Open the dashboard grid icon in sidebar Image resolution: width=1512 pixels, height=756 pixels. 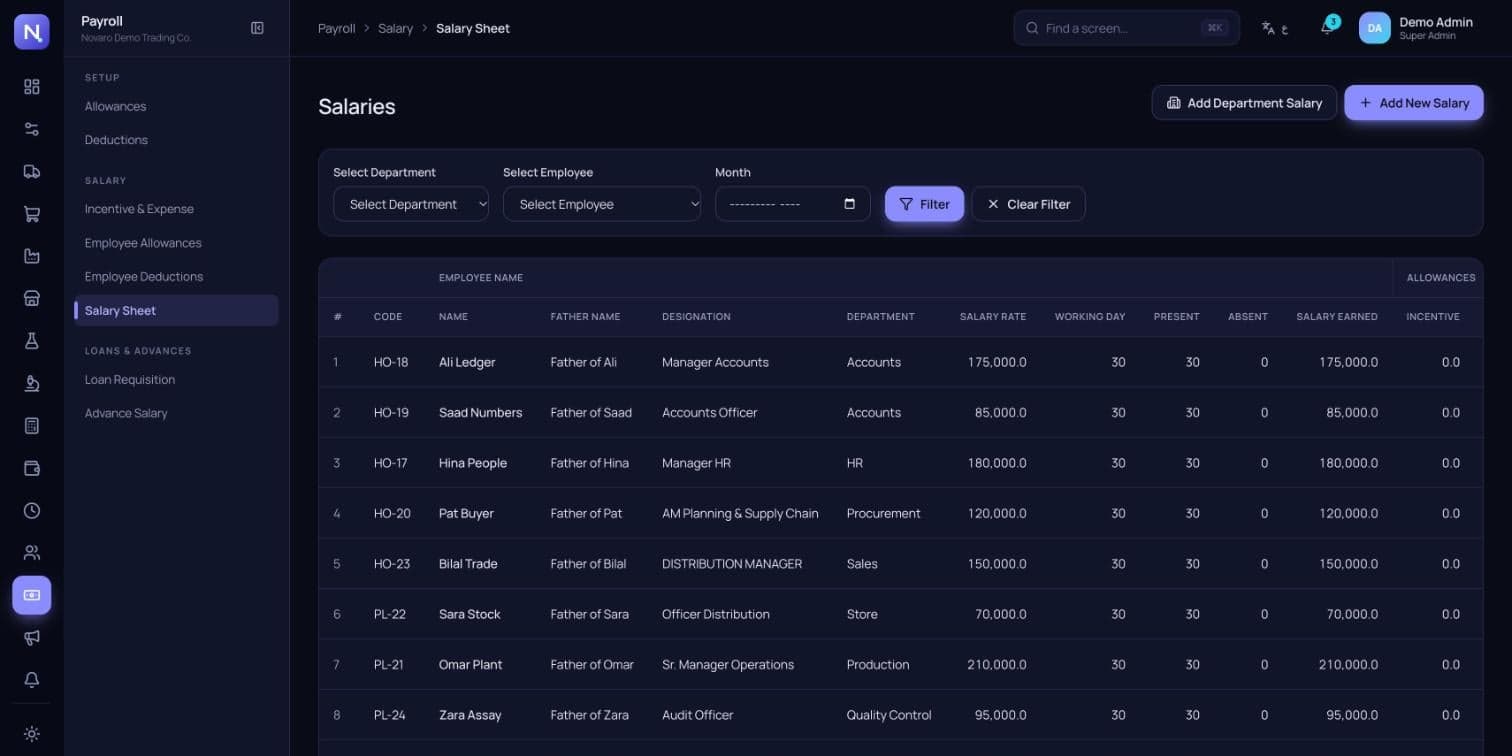32,87
